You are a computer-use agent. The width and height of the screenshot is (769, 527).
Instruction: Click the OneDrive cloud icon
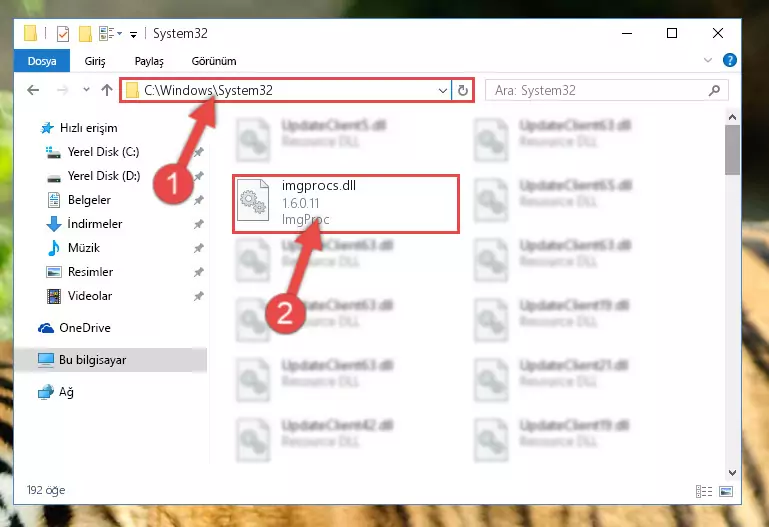(x=46, y=328)
